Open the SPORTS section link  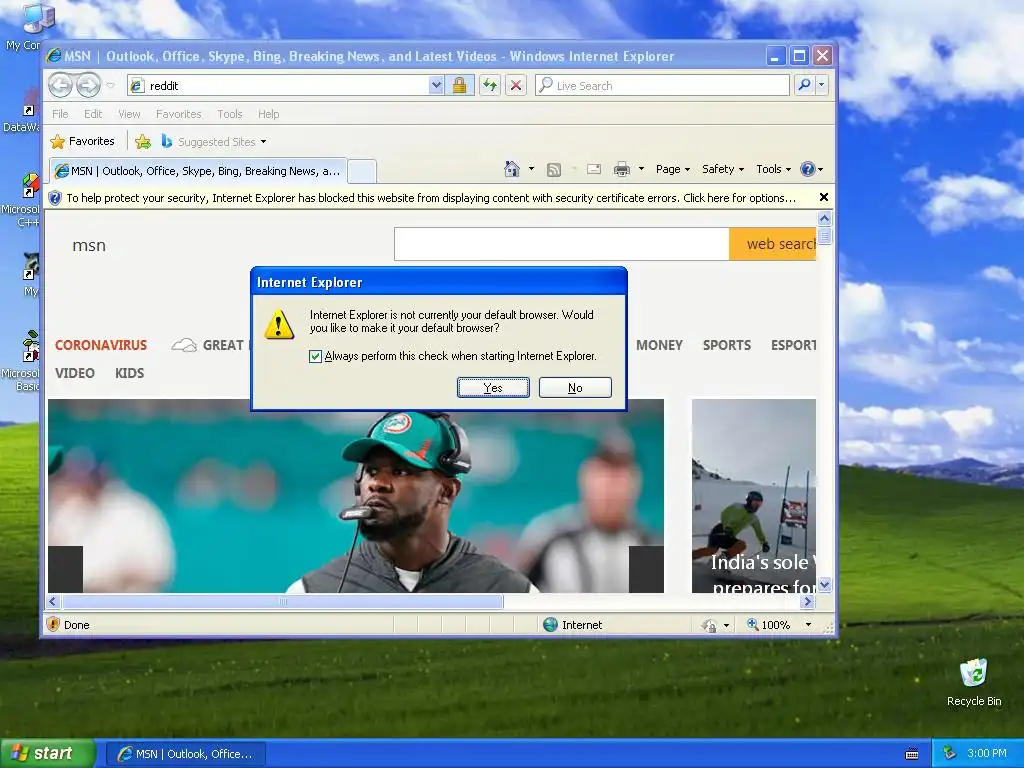(727, 345)
